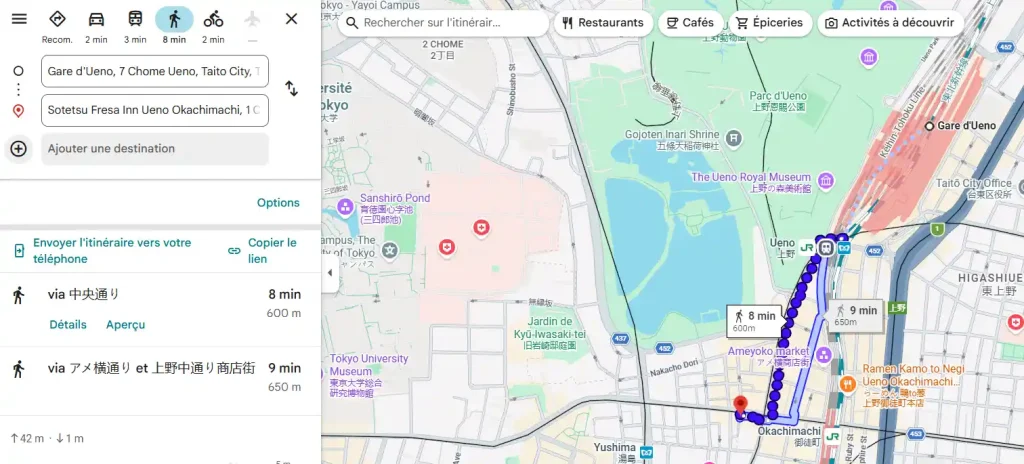This screenshot has height=464, width=1024.
Task: Select the flights travel mode
Action: (252, 26)
